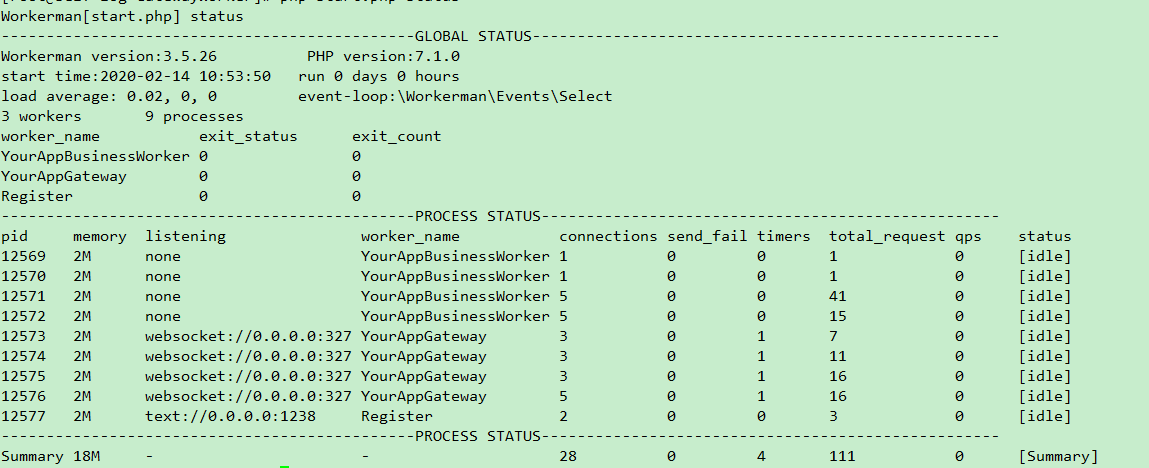Click the 'pid' column header
This screenshot has height=468, width=1149.
click(x=15, y=237)
